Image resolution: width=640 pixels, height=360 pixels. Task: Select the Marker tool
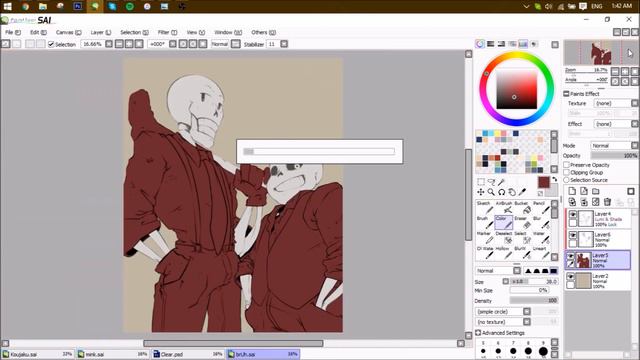[x=485, y=238]
